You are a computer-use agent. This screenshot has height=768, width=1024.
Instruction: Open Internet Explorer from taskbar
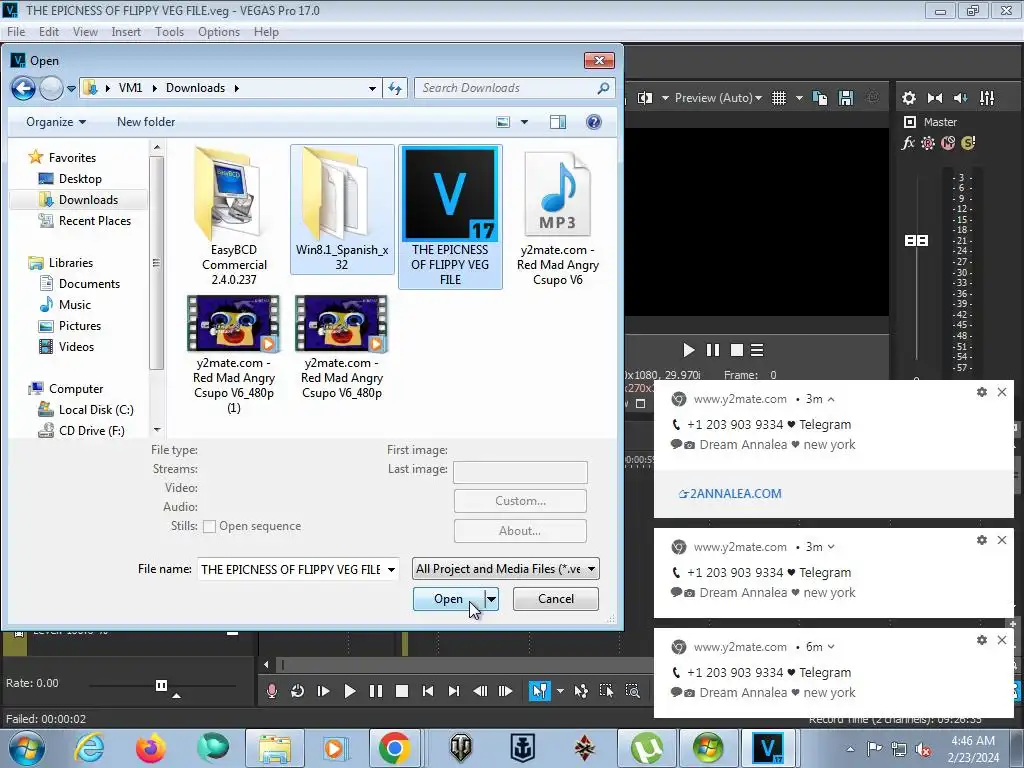tap(89, 747)
